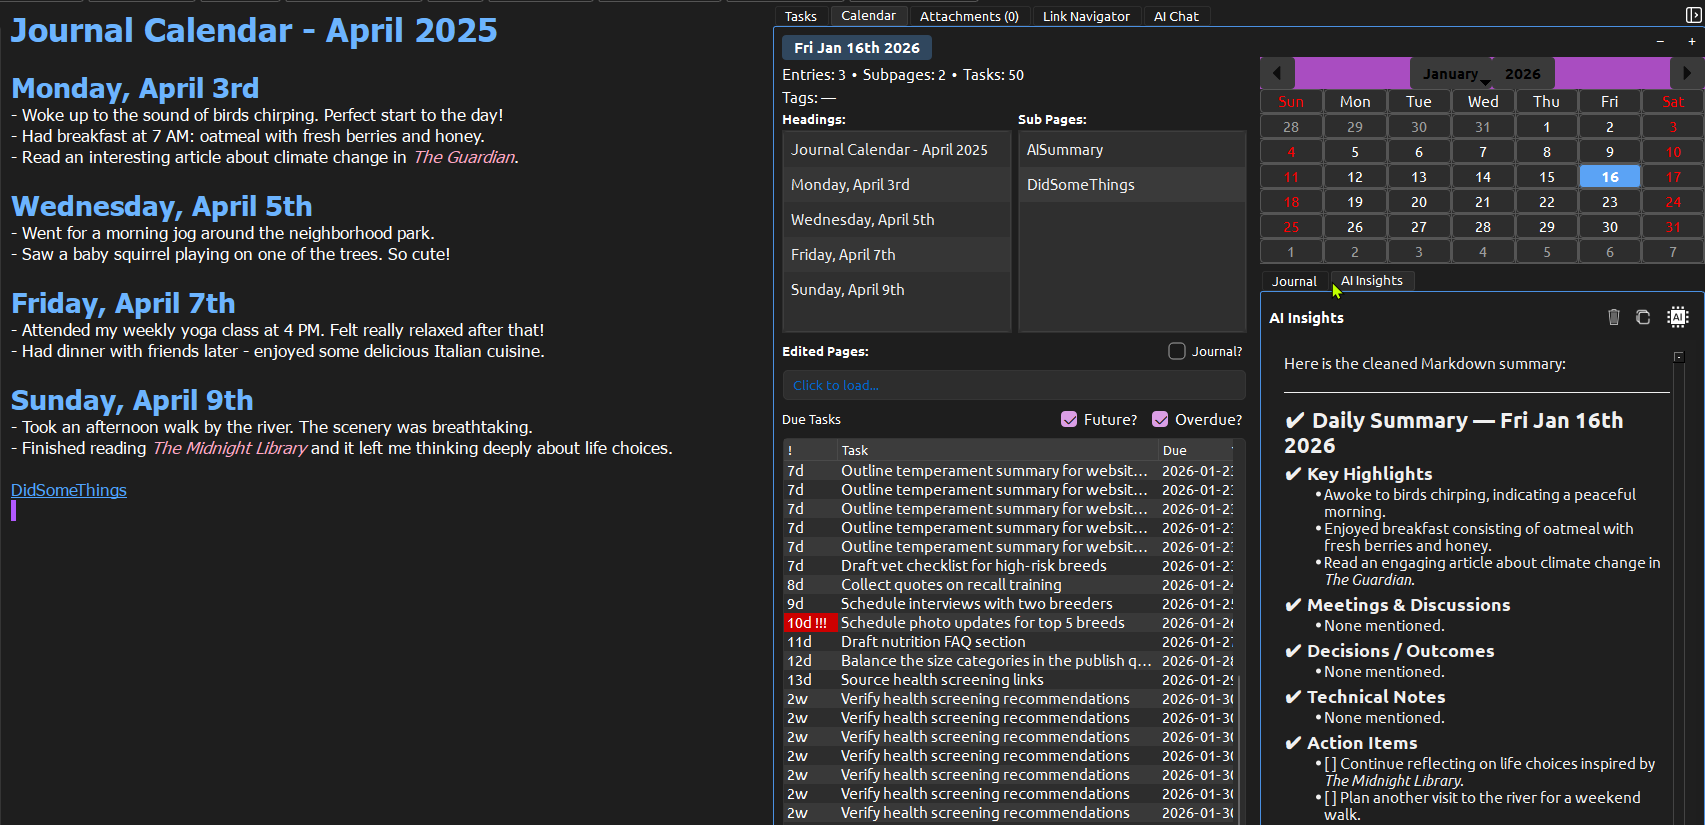Select January 21 in the calendar
Screen dimensions: 1705x825
pos(1482,202)
